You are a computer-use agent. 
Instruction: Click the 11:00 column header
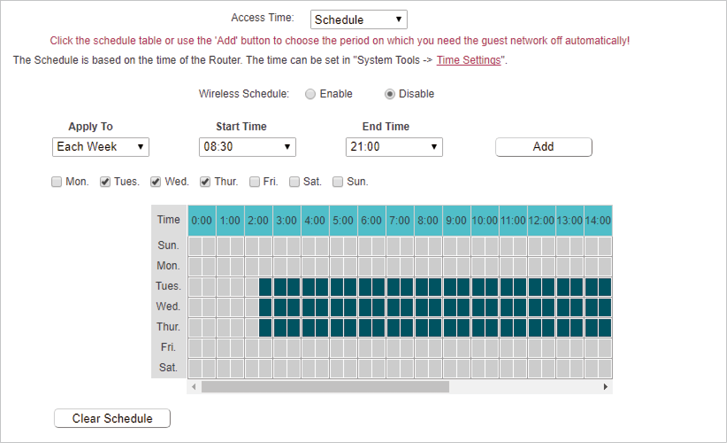coord(513,221)
